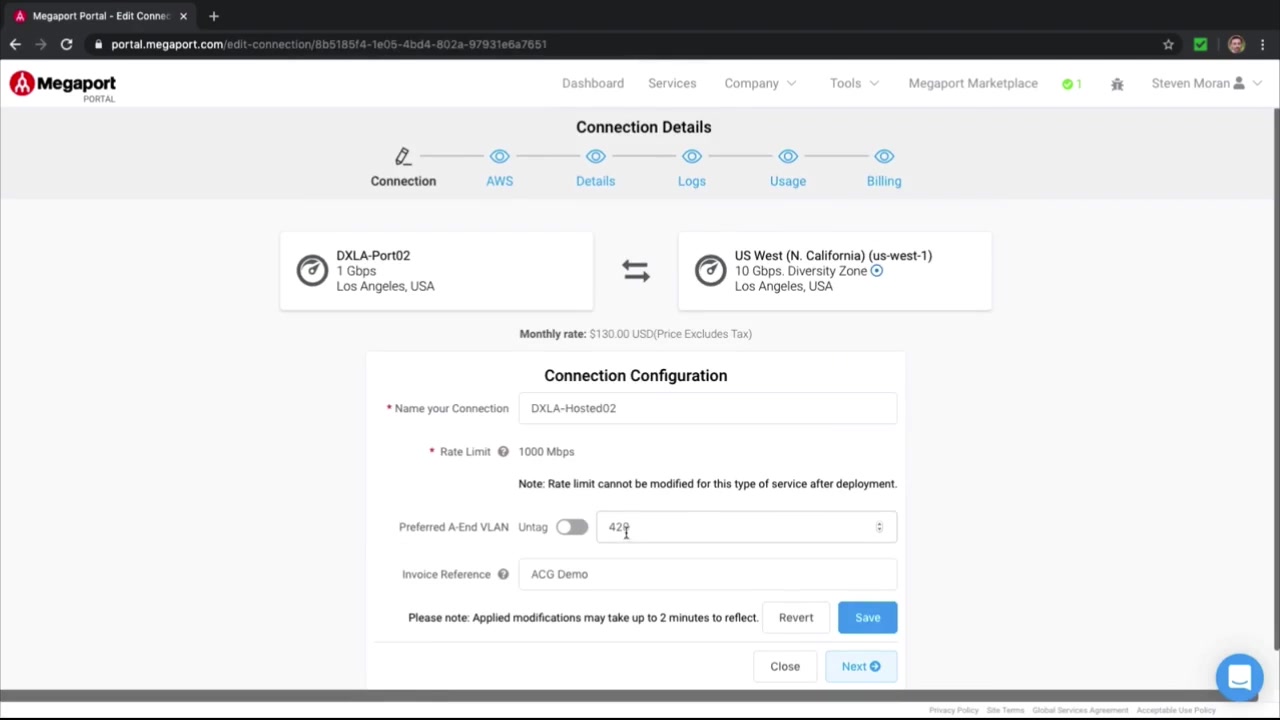Screen dimensions: 1280x720
Task: Click the browser address bar URL
Action: coord(329,44)
